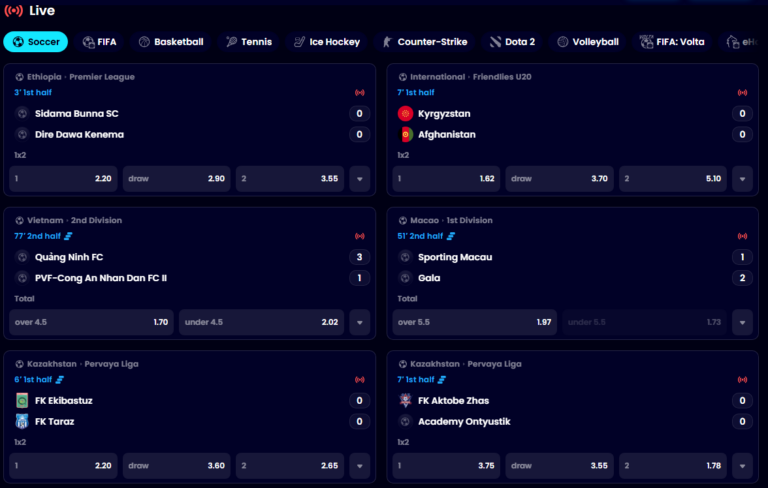Expand more markets for Quảng Ninh FC match
The height and width of the screenshot is (488, 768).
pos(360,322)
